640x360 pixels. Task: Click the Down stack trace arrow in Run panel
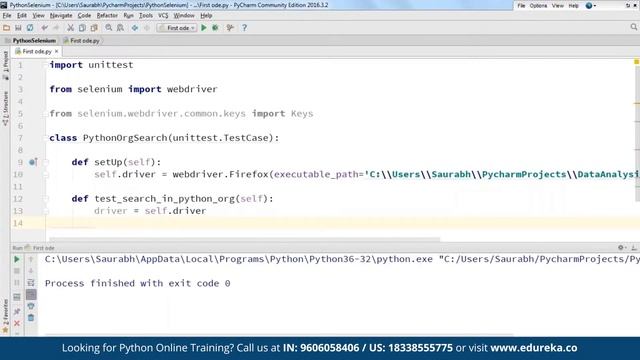click(31, 271)
